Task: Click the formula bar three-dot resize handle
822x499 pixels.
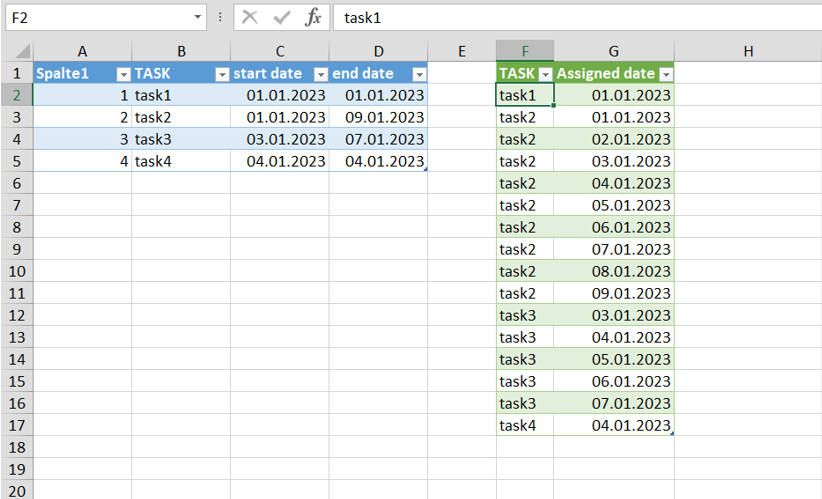Action: 220,17
